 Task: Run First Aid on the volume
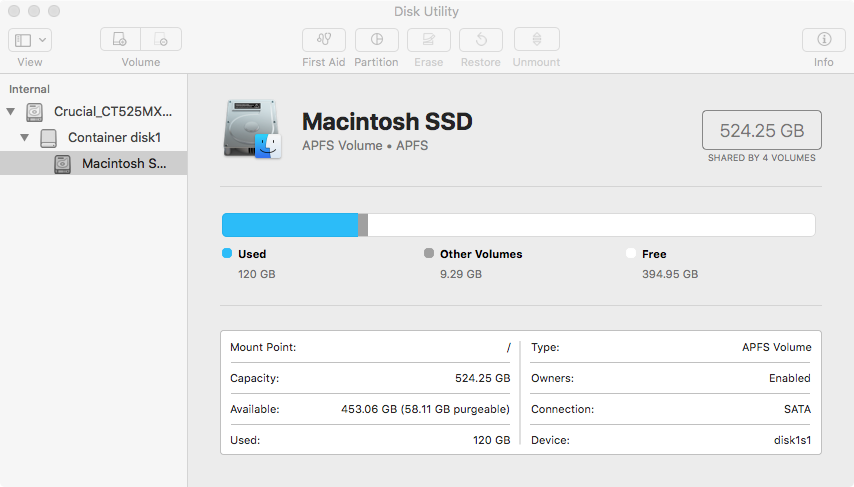[x=324, y=39]
